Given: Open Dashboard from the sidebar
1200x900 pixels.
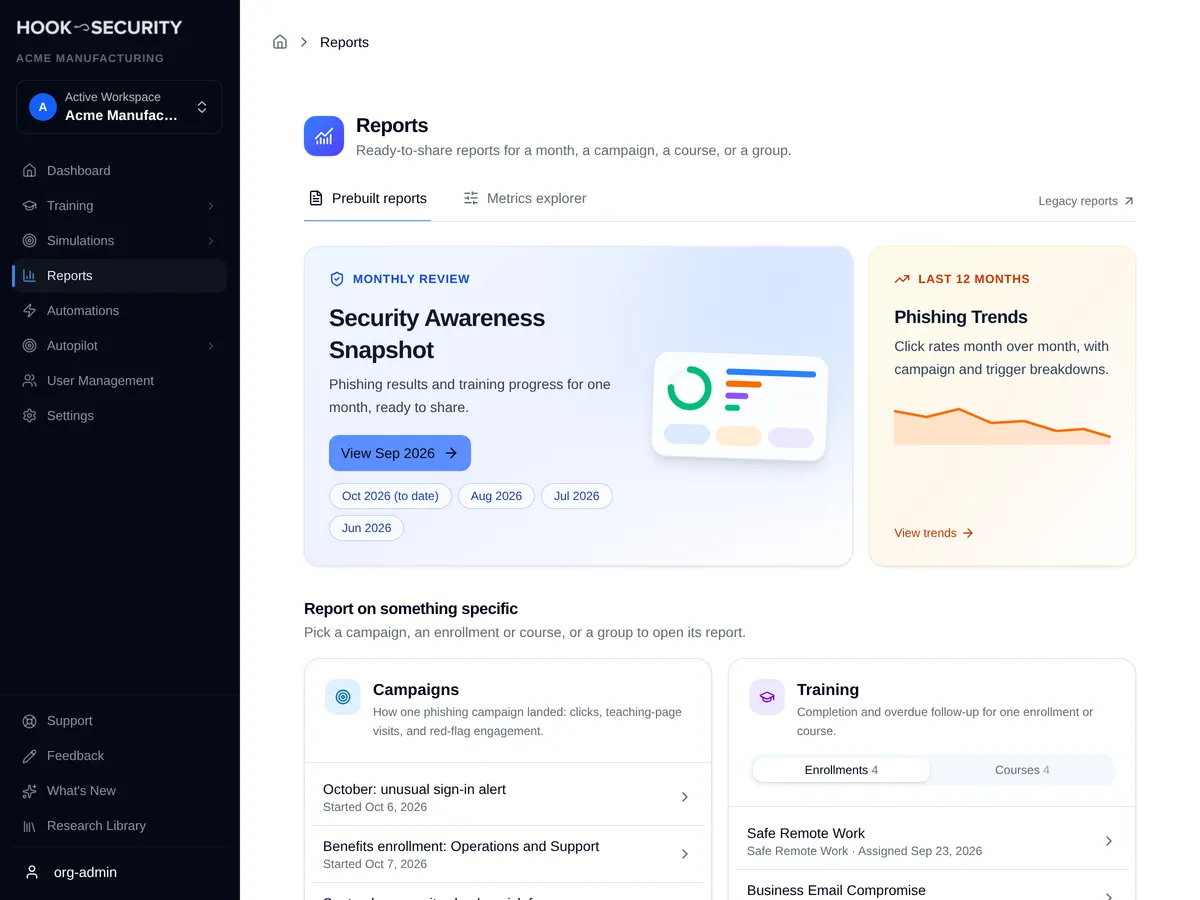Looking at the screenshot, I should pyautogui.click(x=119, y=171).
